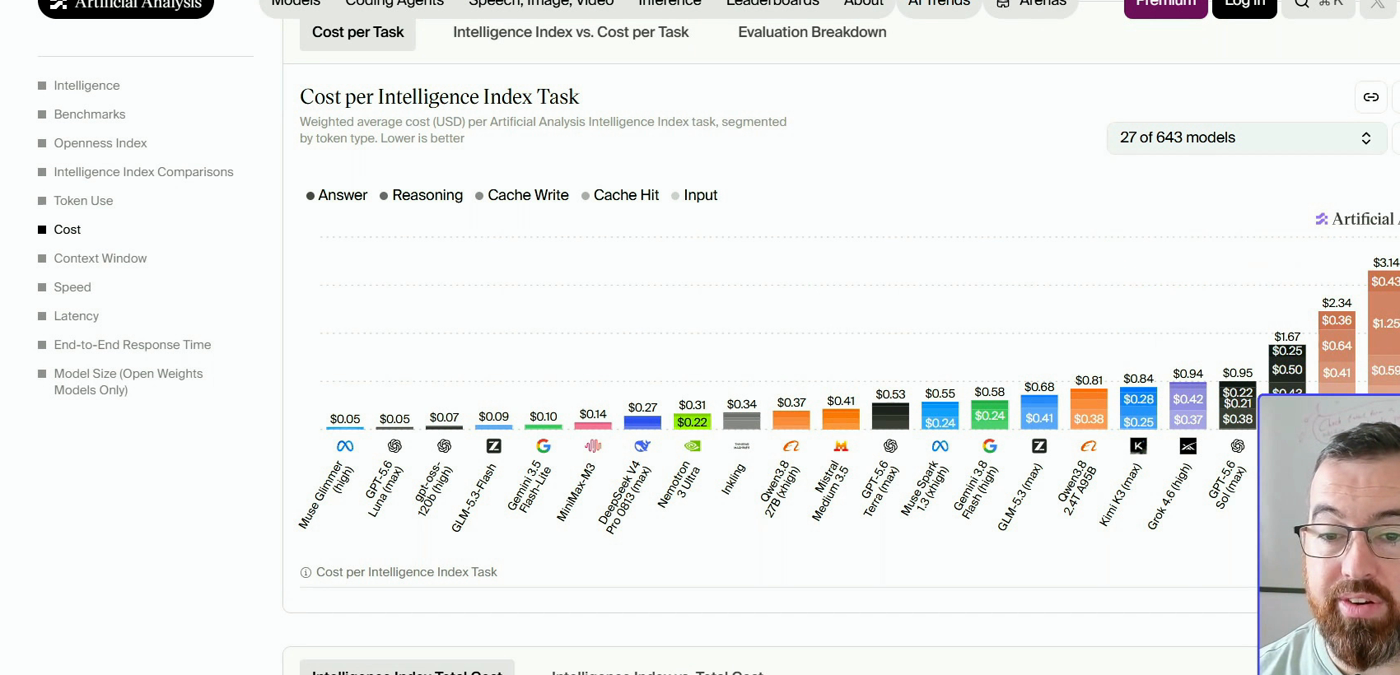Click the Google logo for Gemini 3.8 Flash
Image resolution: width=1400 pixels, height=675 pixels.
[989, 446]
